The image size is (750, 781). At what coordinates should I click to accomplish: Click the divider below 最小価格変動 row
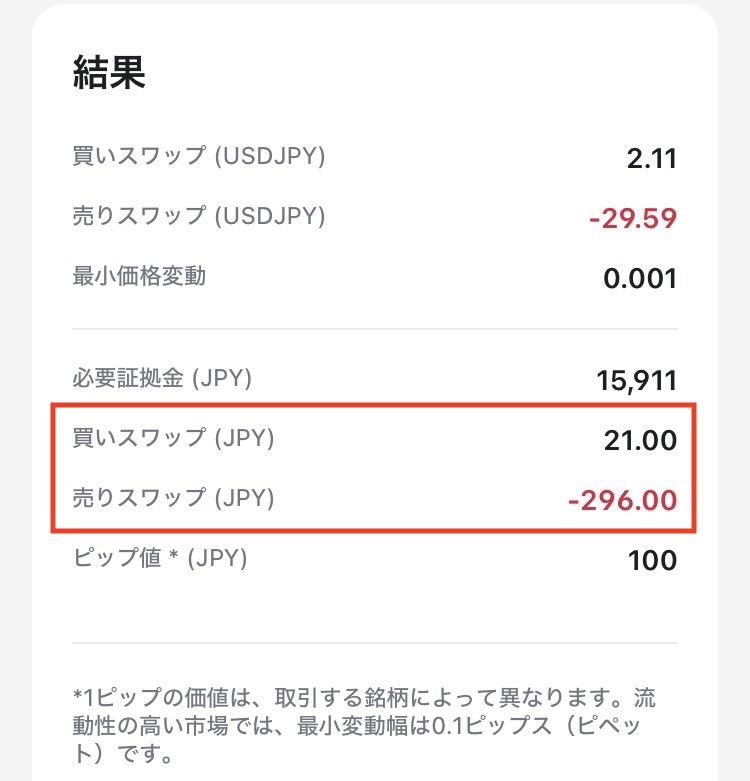click(x=375, y=329)
